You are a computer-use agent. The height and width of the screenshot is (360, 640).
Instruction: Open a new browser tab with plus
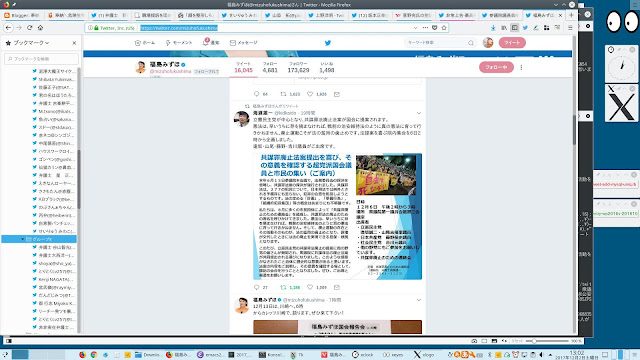(571, 15)
